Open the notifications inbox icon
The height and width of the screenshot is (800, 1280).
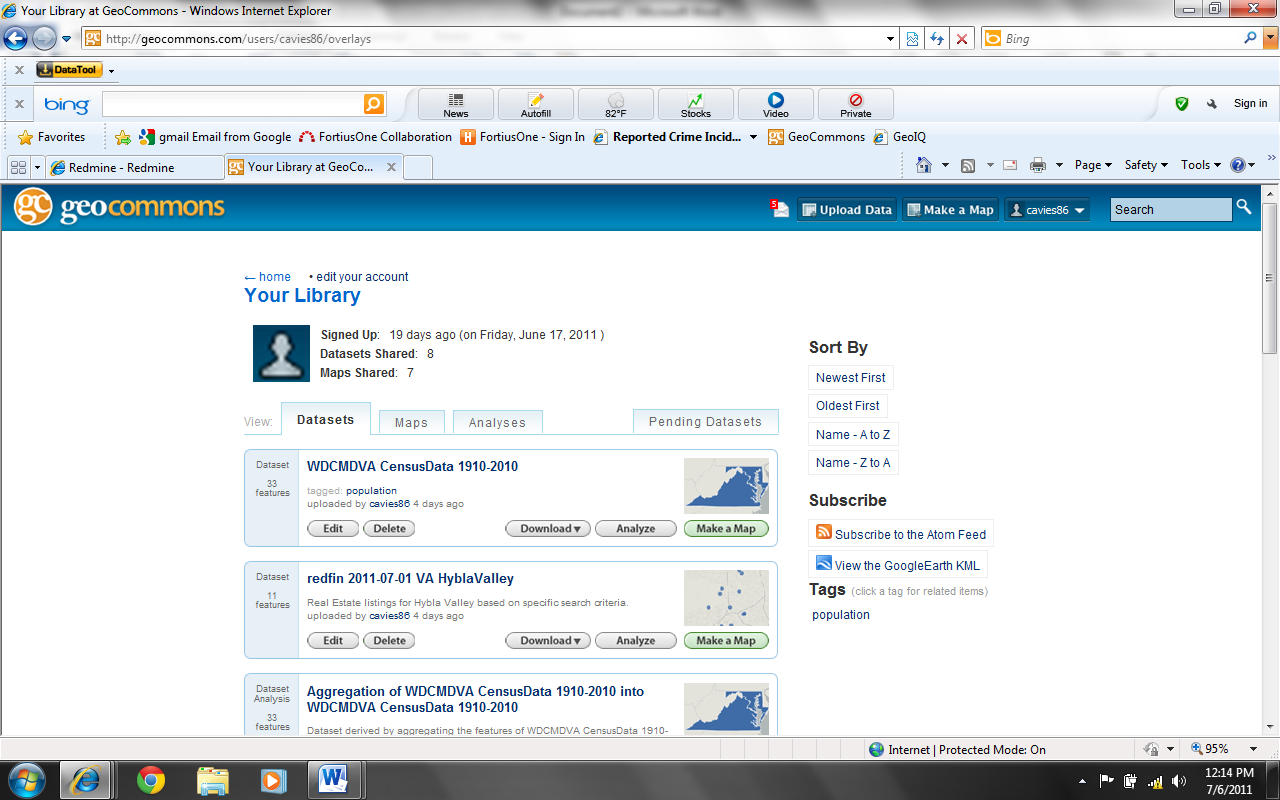tap(780, 209)
